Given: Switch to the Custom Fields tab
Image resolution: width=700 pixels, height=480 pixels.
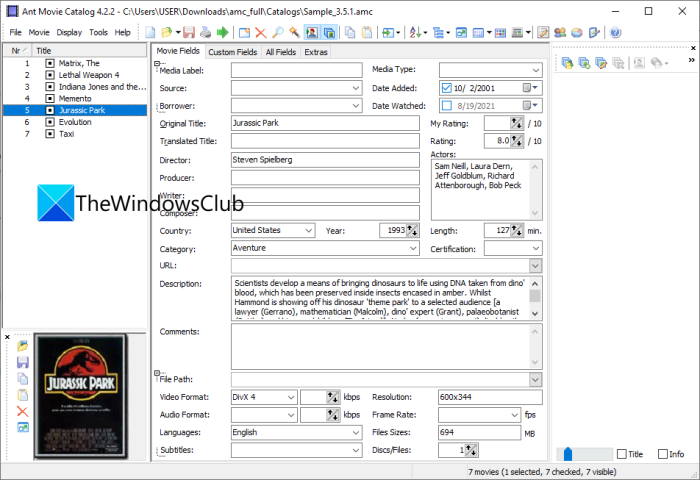Looking at the screenshot, I should point(232,51).
